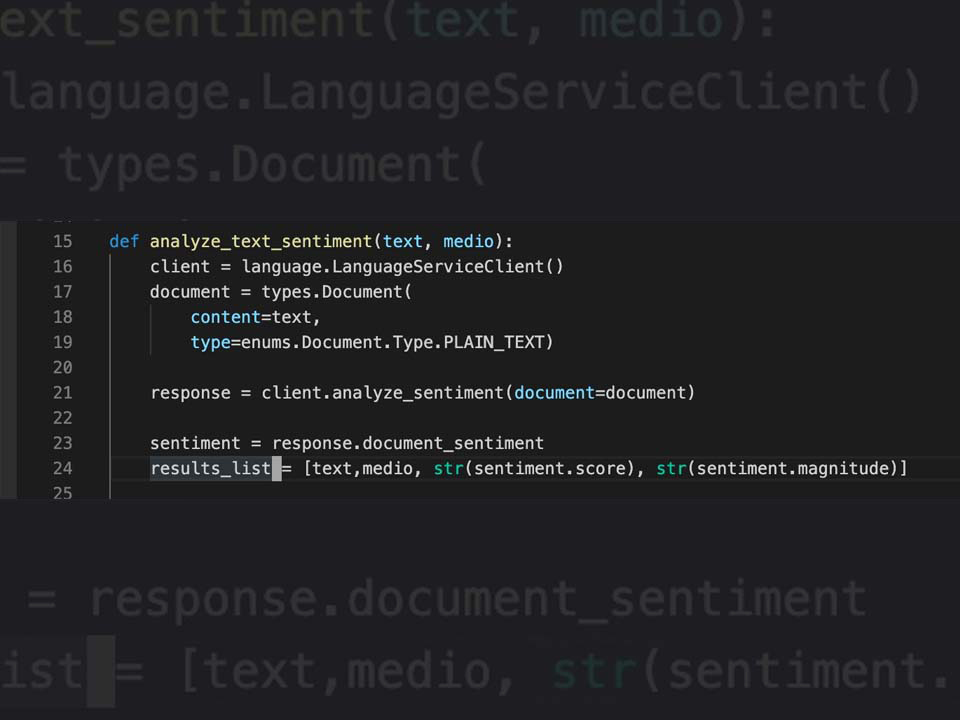The width and height of the screenshot is (960, 720).
Task: Click line number 21 in gutter
Action: click(x=62, y=392)
